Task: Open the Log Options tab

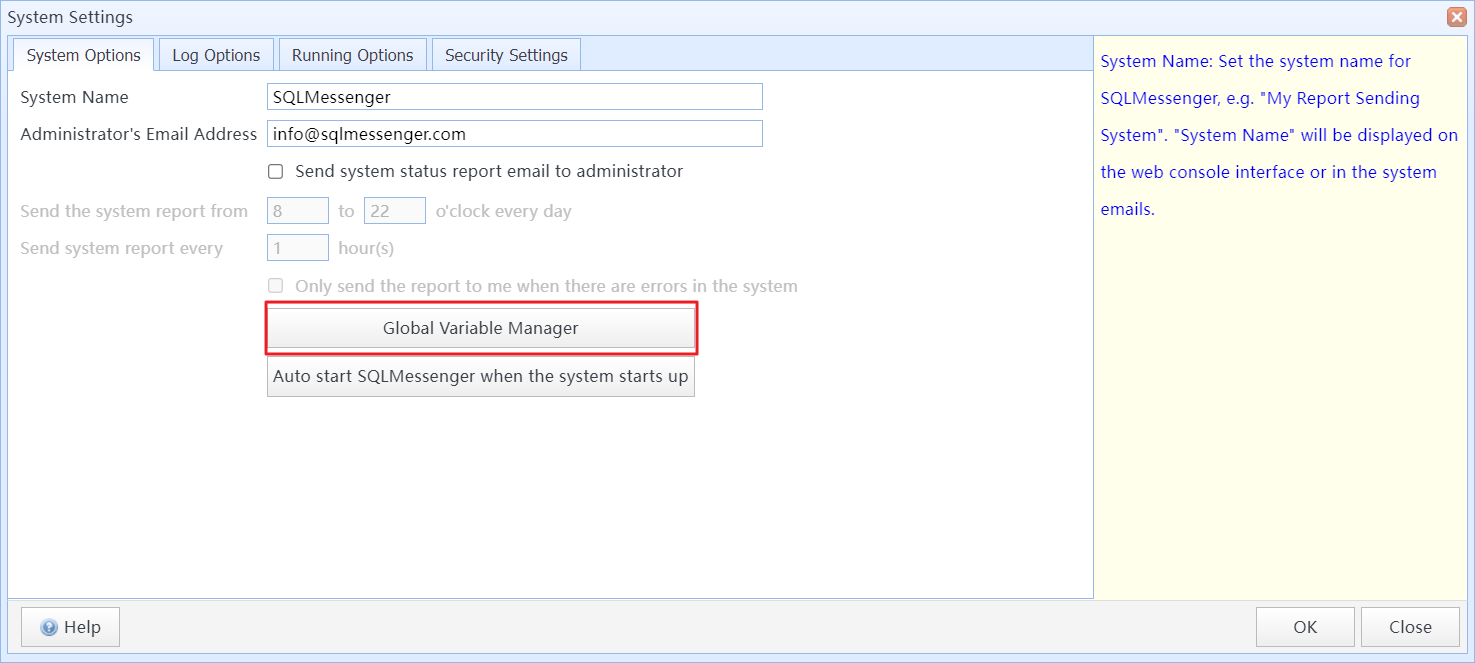Action: pyautogui.click(x=216, y=55)
